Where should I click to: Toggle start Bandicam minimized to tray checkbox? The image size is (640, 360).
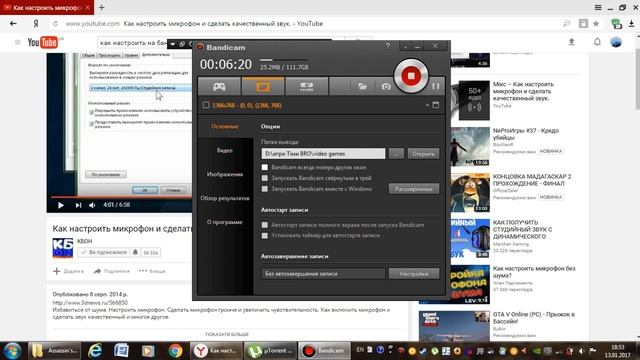pos(265,178)
